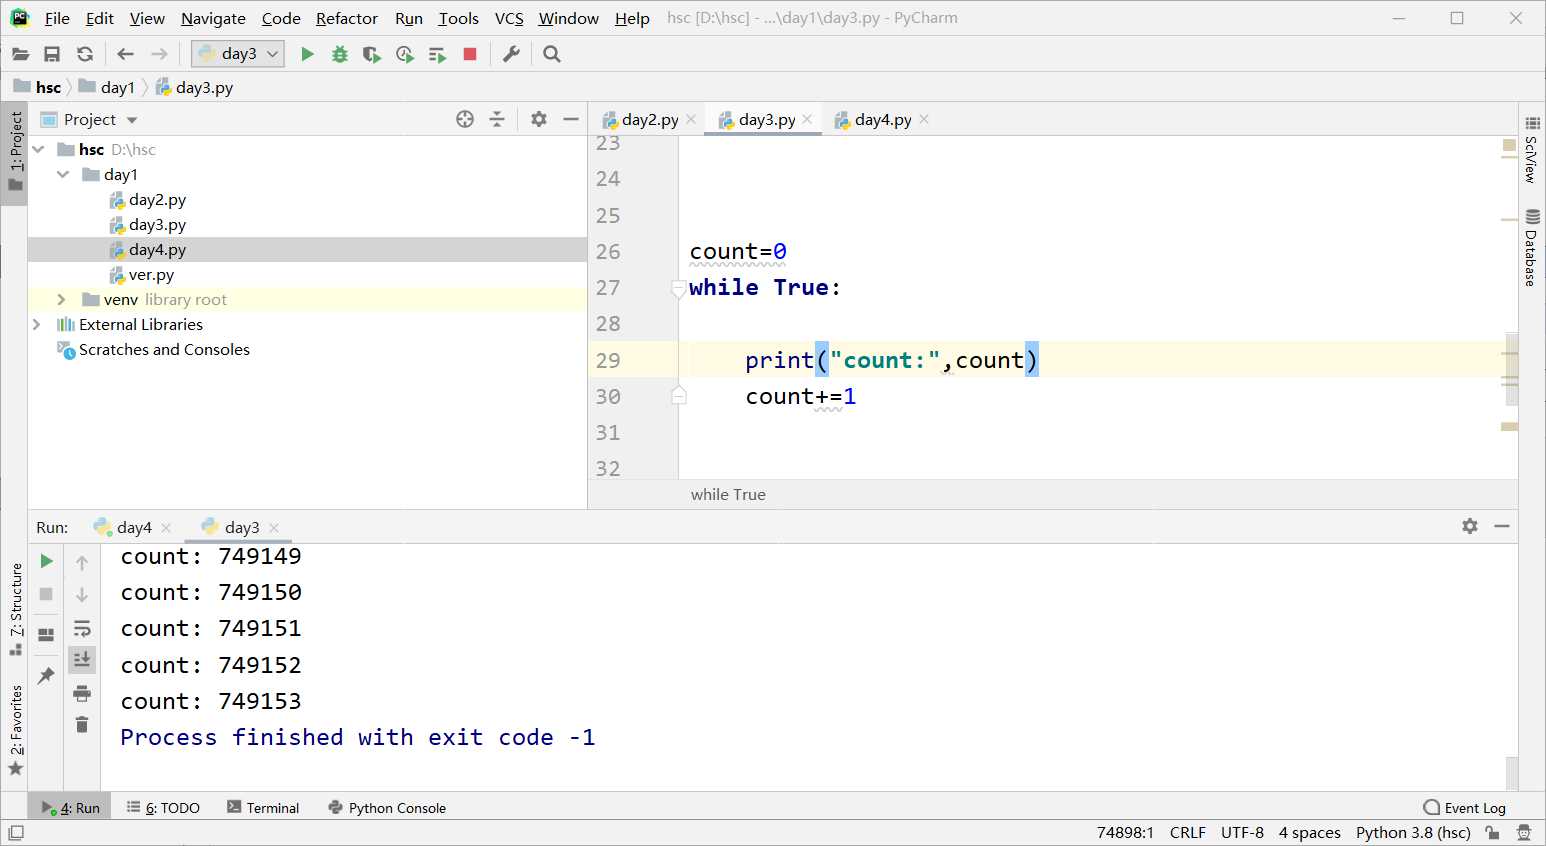Open the VCS menu
Viewport: 1546px width, 846px height.
pyautogui.click(x=509, y=18)
